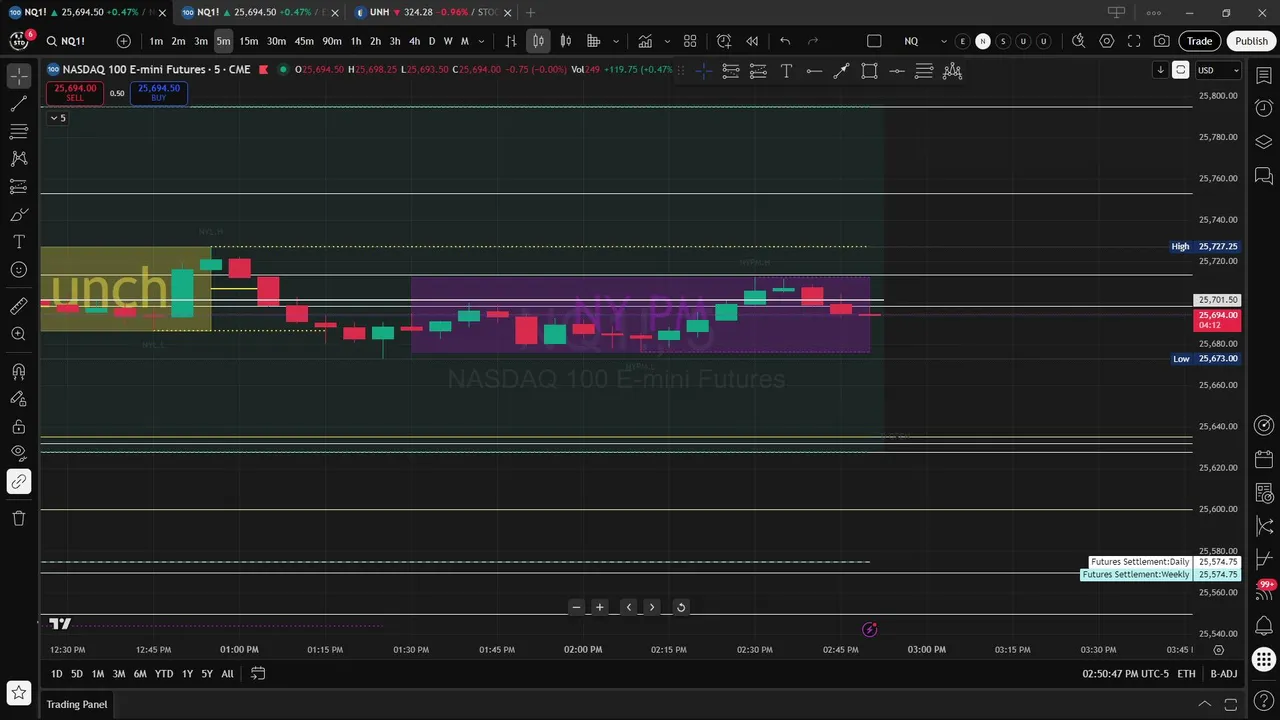The height and width of the screenshot is (720, 1280).
Task: Set the date range to YTD
Action: click(164, 674)
